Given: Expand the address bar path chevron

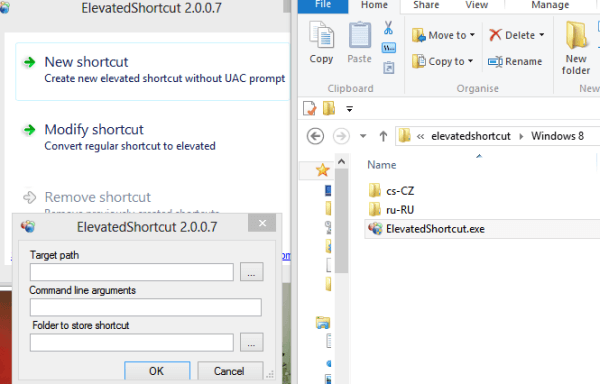Looking at the screenshot, I should [x=421, y=137].
